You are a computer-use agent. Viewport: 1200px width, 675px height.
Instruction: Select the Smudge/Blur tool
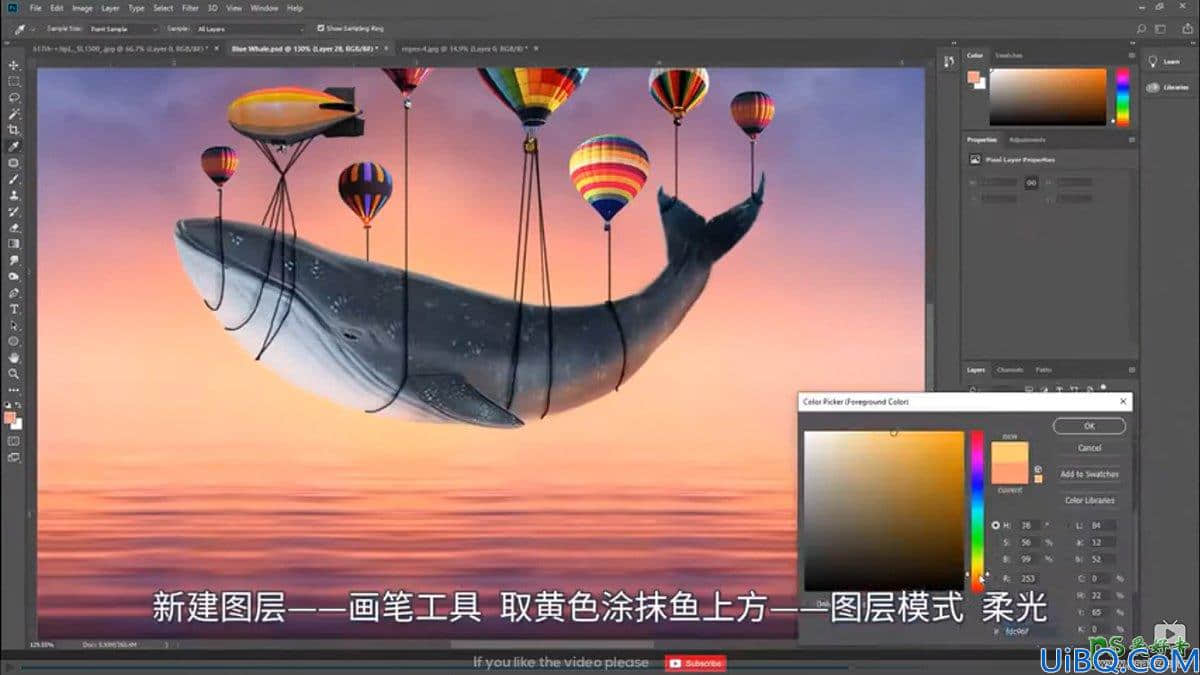tap(14, 260)
